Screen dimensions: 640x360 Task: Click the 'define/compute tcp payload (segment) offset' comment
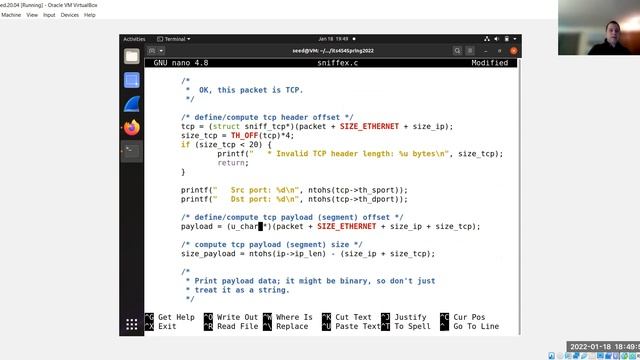292,217
